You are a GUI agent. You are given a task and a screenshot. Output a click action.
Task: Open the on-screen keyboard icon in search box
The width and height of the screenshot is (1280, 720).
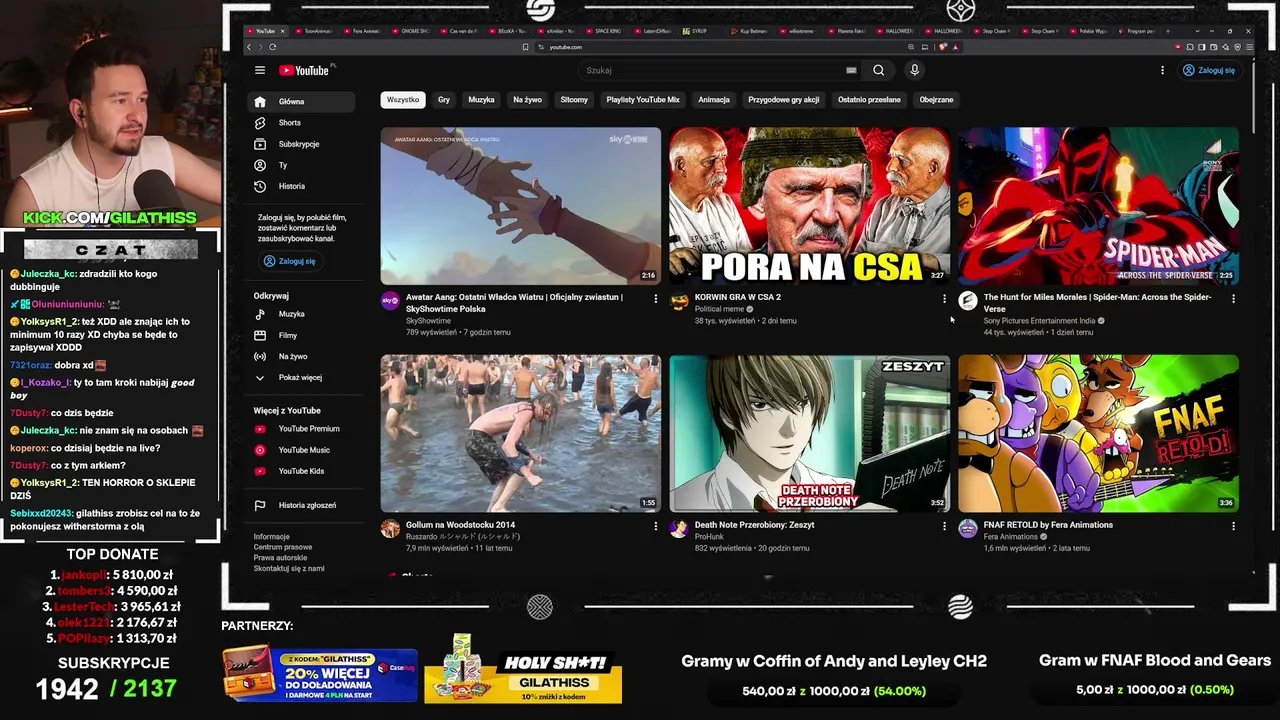(851, 70)
